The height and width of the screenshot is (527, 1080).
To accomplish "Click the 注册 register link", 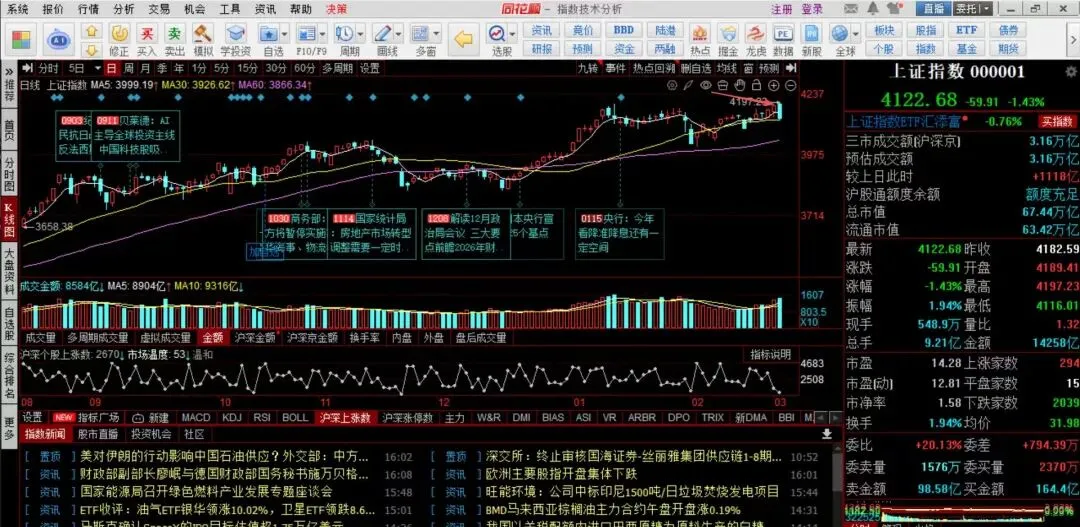I will coord(782,9).
